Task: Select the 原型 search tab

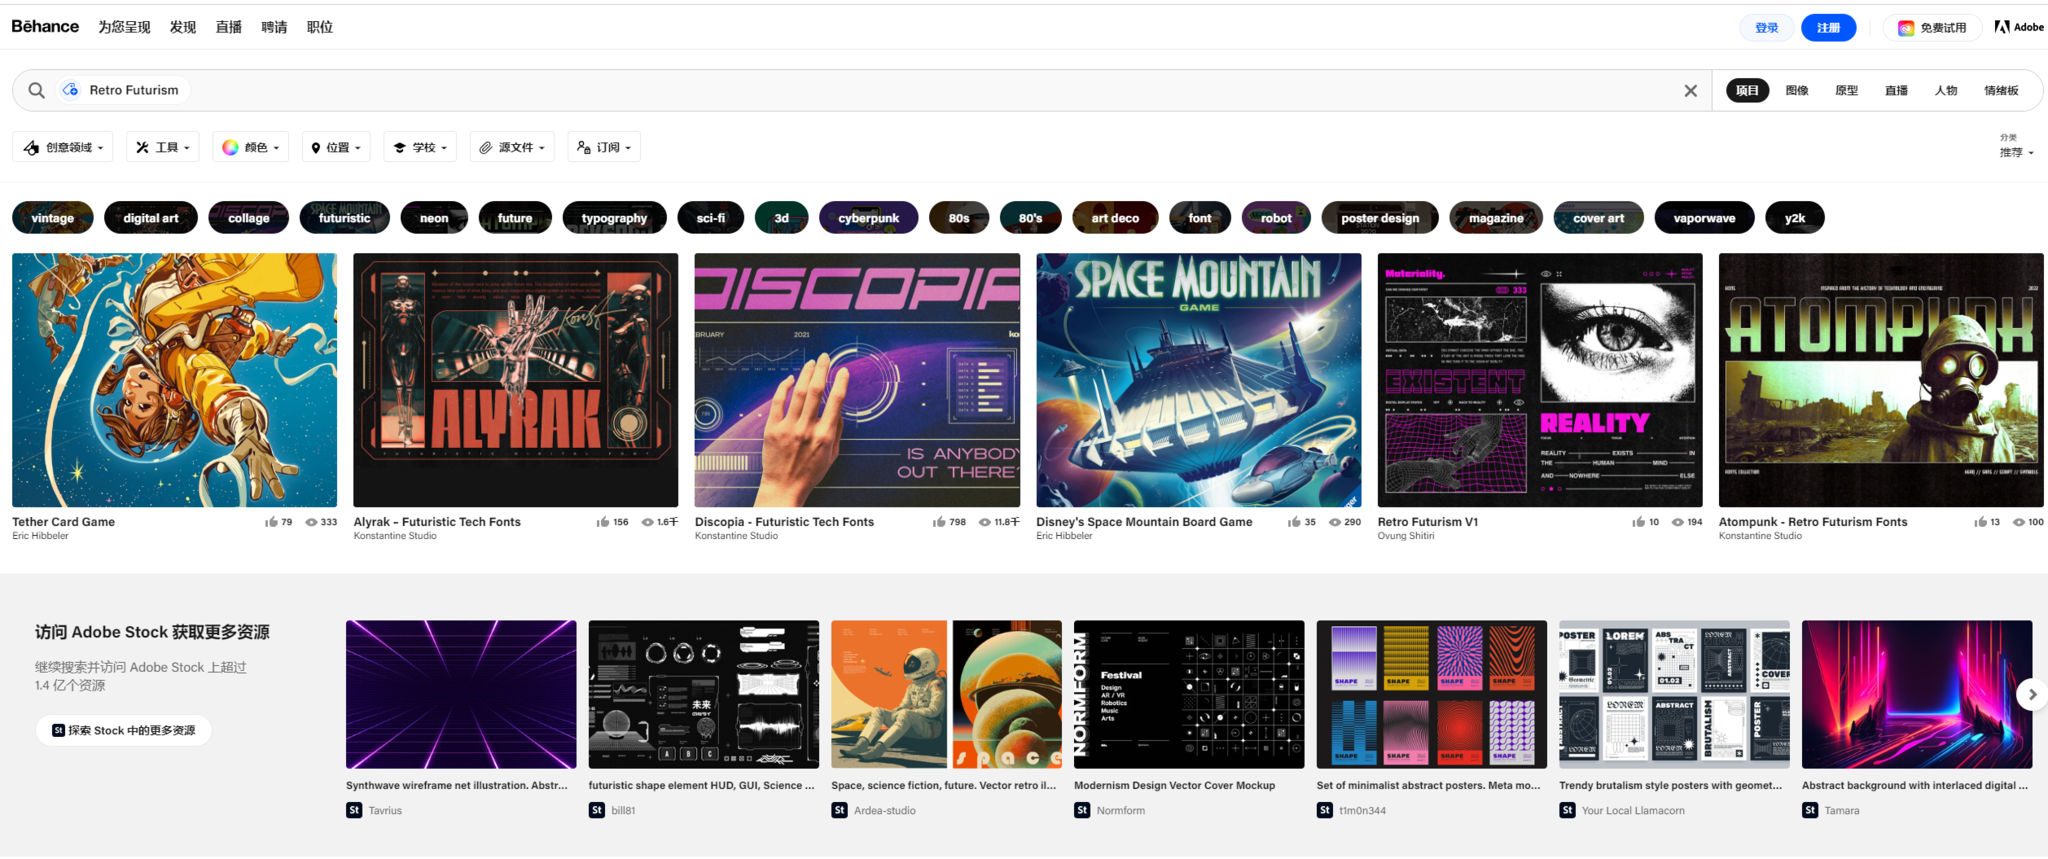Action: coord(1846,90)
